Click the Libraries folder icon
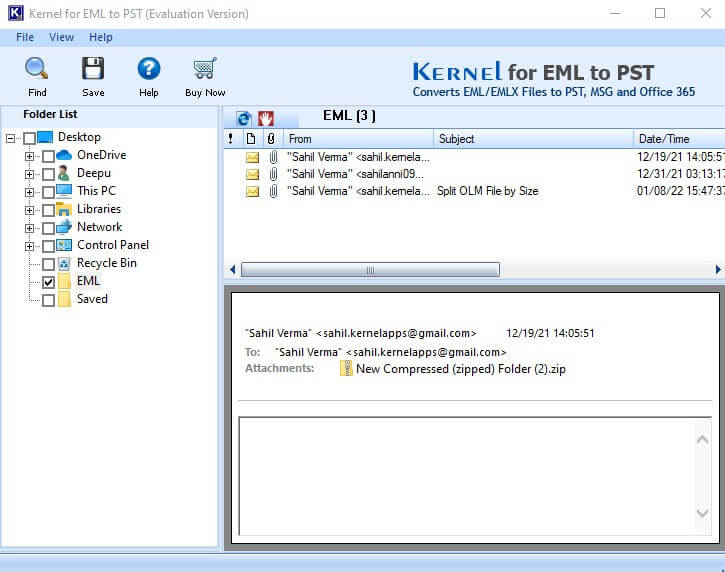 (64, 209)
